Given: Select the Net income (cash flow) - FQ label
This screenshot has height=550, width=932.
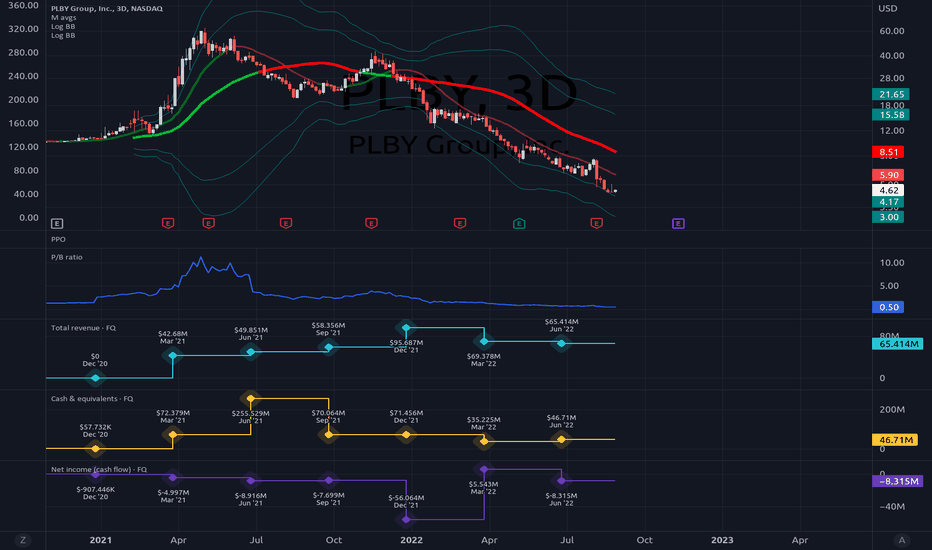Looking at the screenshot, I should click(x=99, y=469).
